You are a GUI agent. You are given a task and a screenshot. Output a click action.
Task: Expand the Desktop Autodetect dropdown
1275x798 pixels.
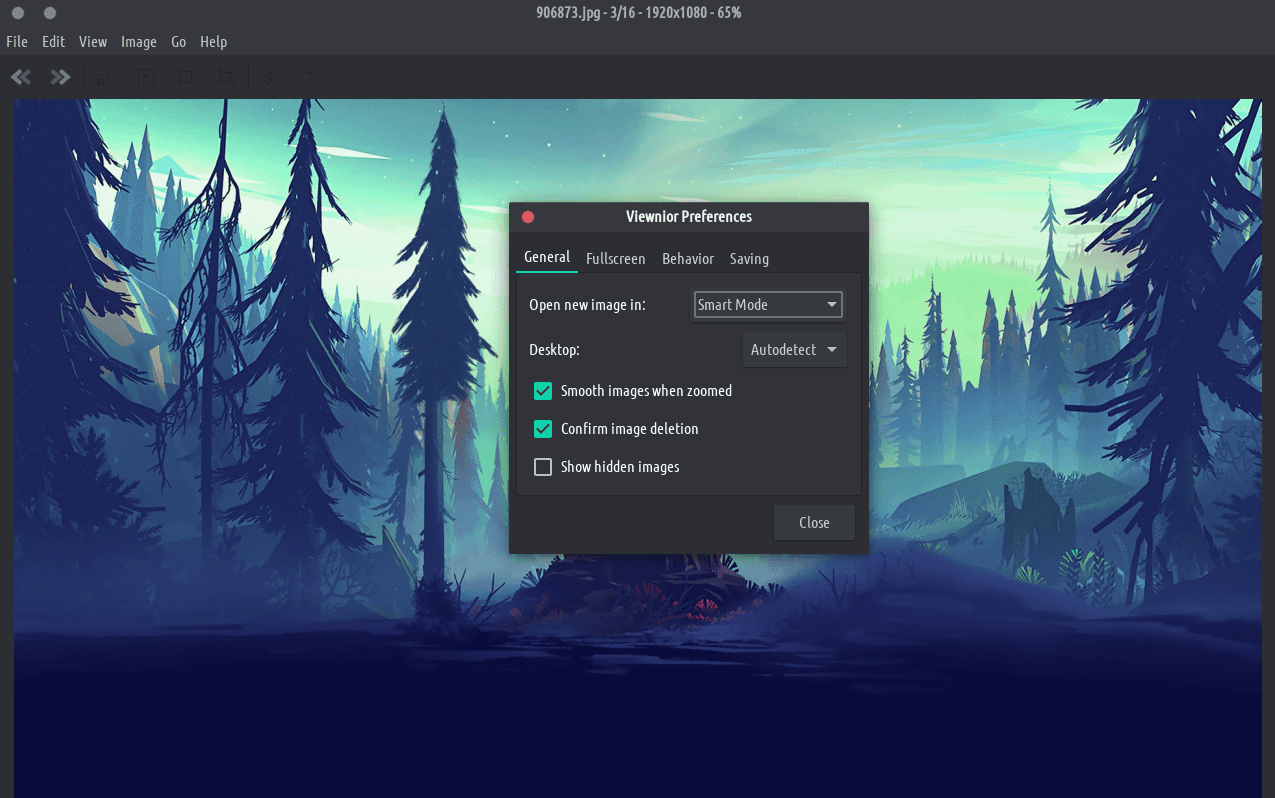pos(794,350)
